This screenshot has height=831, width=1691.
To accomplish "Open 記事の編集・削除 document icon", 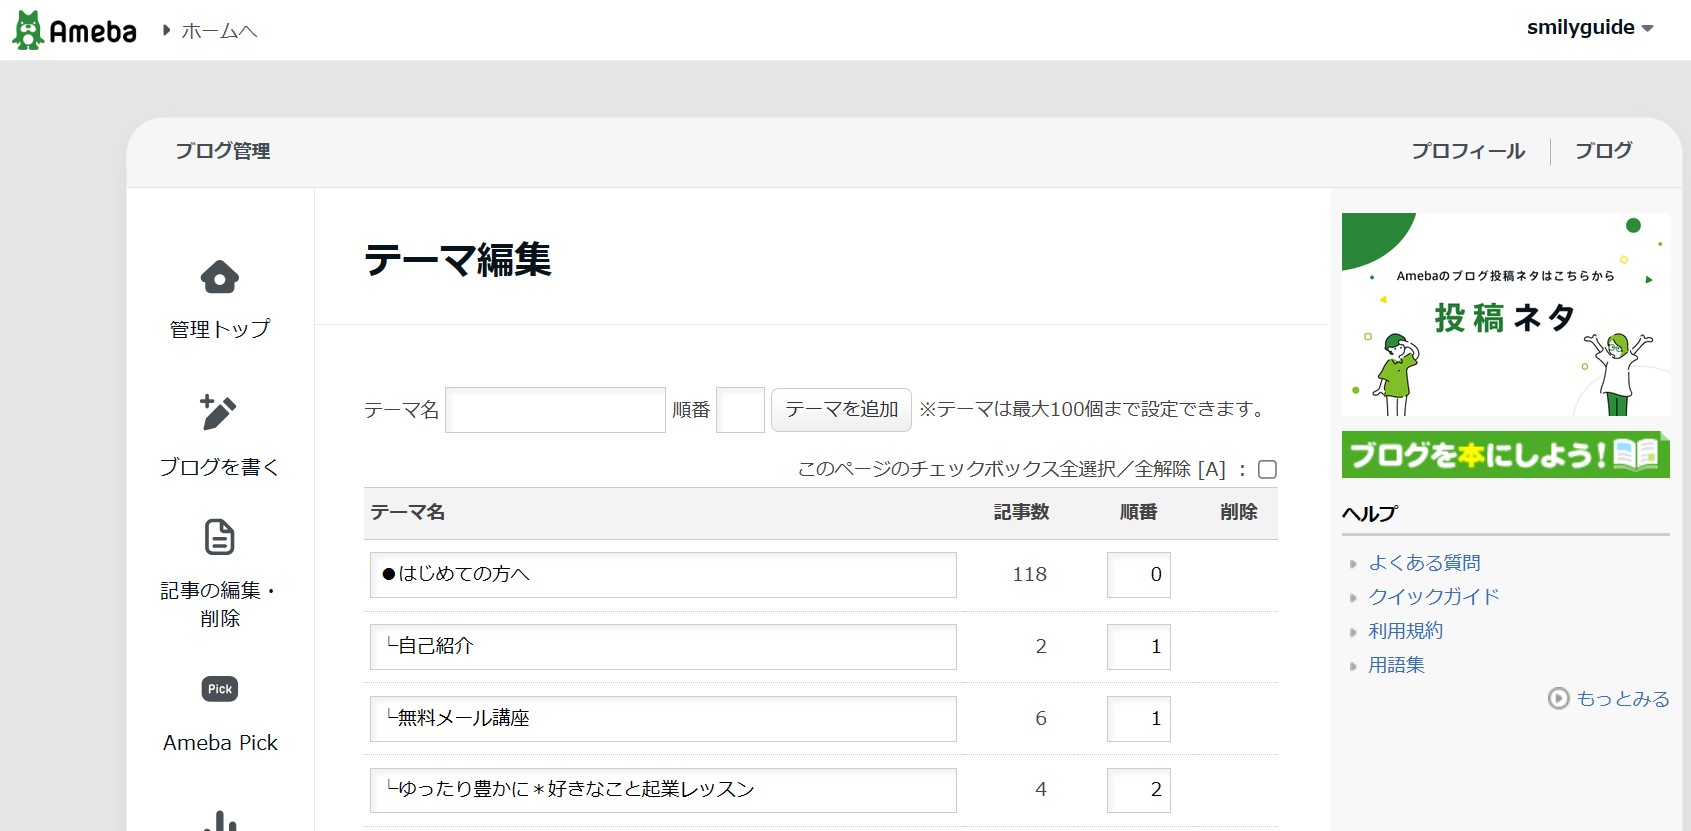I will [220, 537].
